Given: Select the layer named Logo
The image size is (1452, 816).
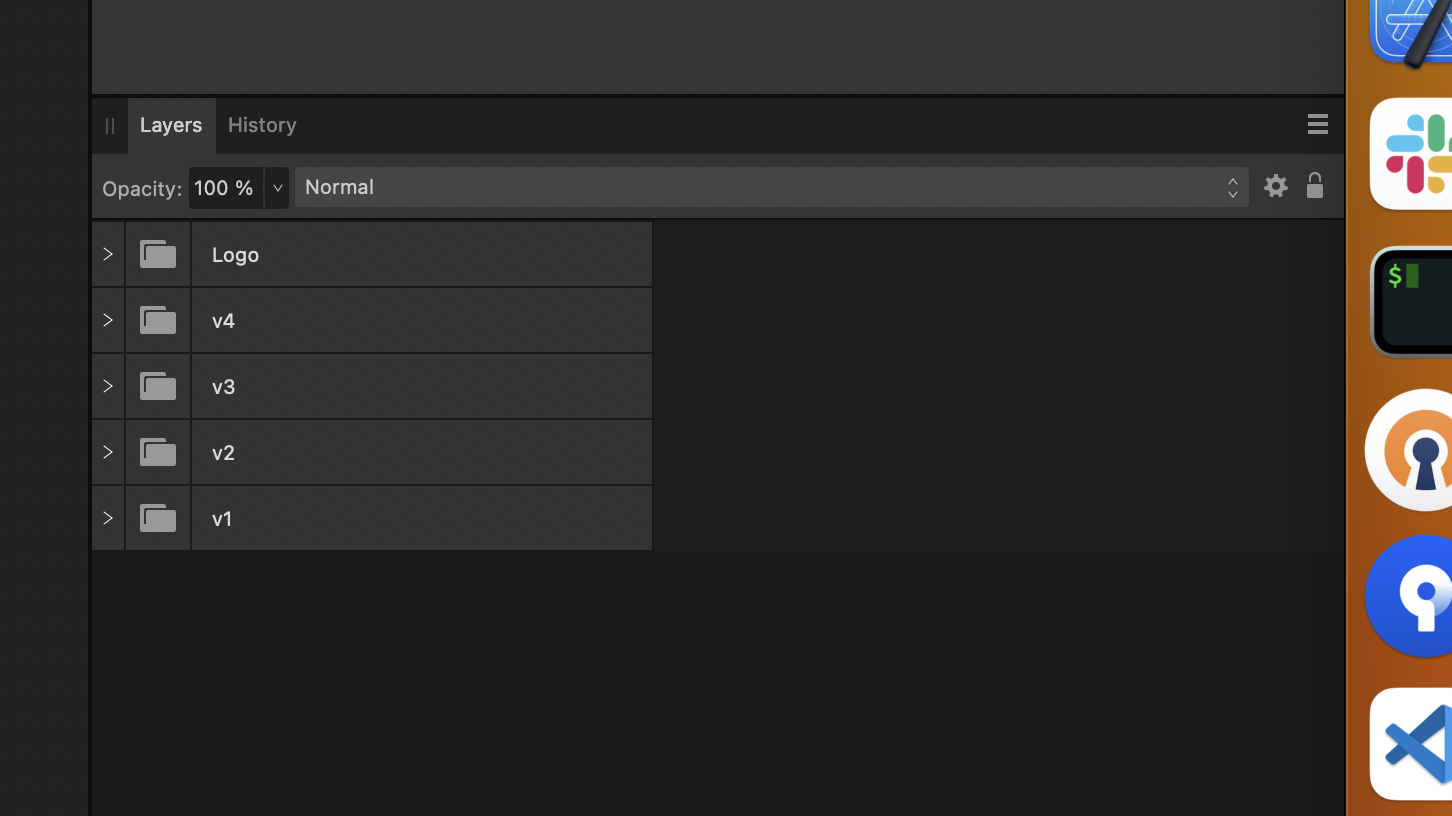Looking at the screenshot, I should (x=421, y=254).
